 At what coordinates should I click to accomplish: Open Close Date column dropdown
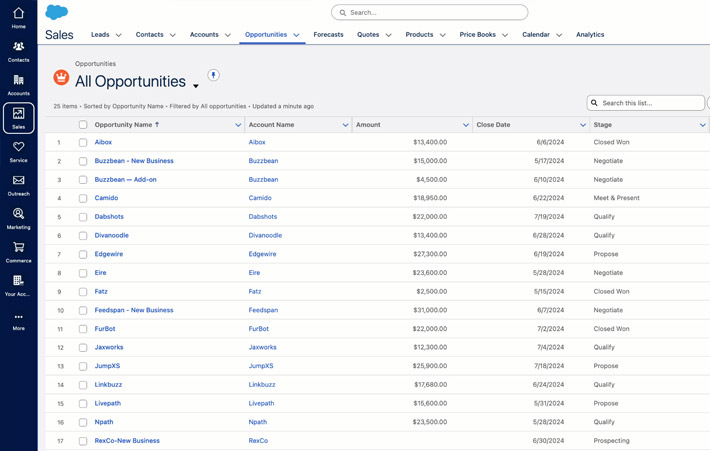click(583, 125)
